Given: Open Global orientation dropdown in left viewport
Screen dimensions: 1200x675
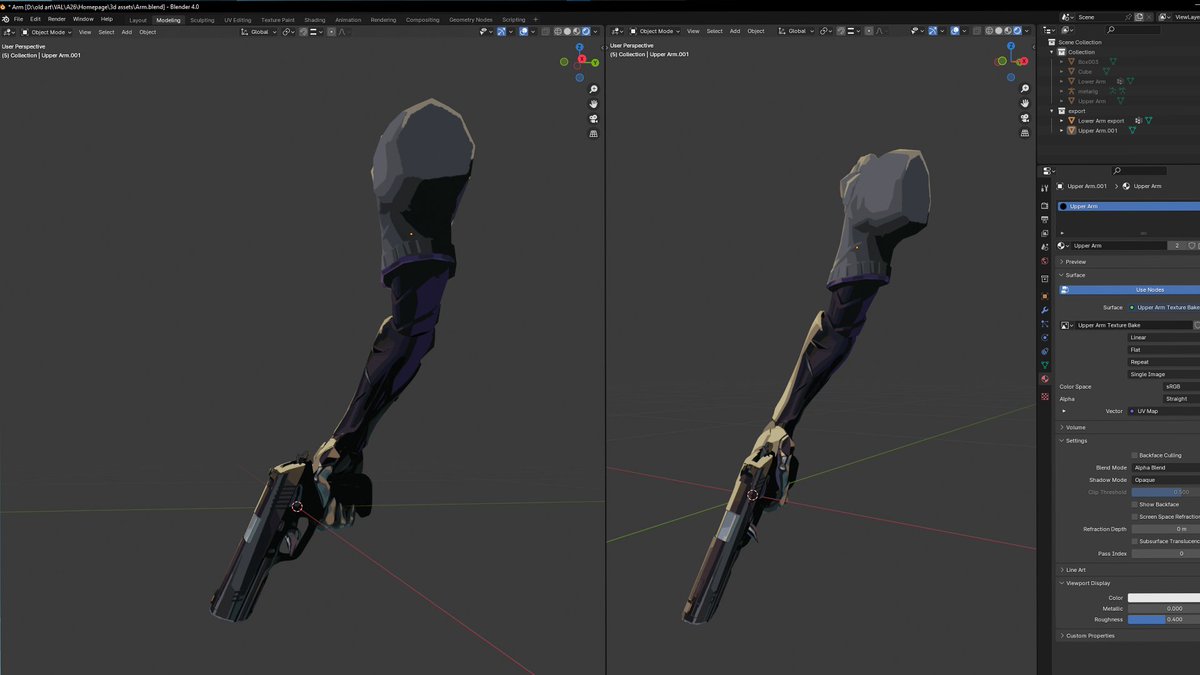Looking at the screenshot, I should pos(259,31).
